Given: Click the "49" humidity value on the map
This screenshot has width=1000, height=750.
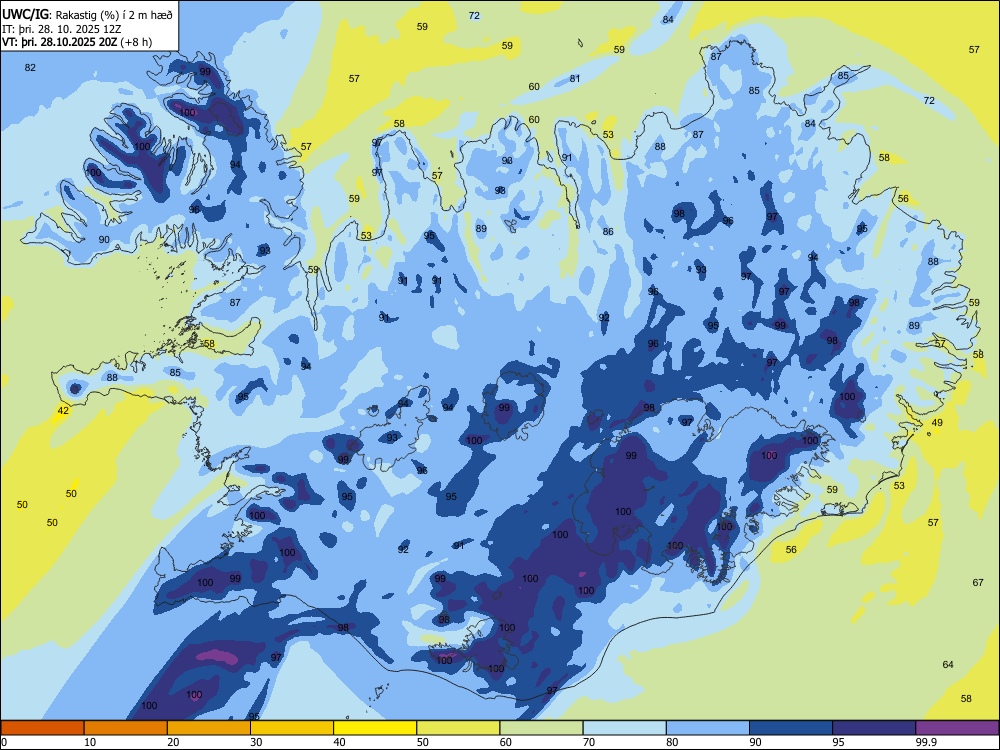Looking at the screenshot, I should pos(937,423).
